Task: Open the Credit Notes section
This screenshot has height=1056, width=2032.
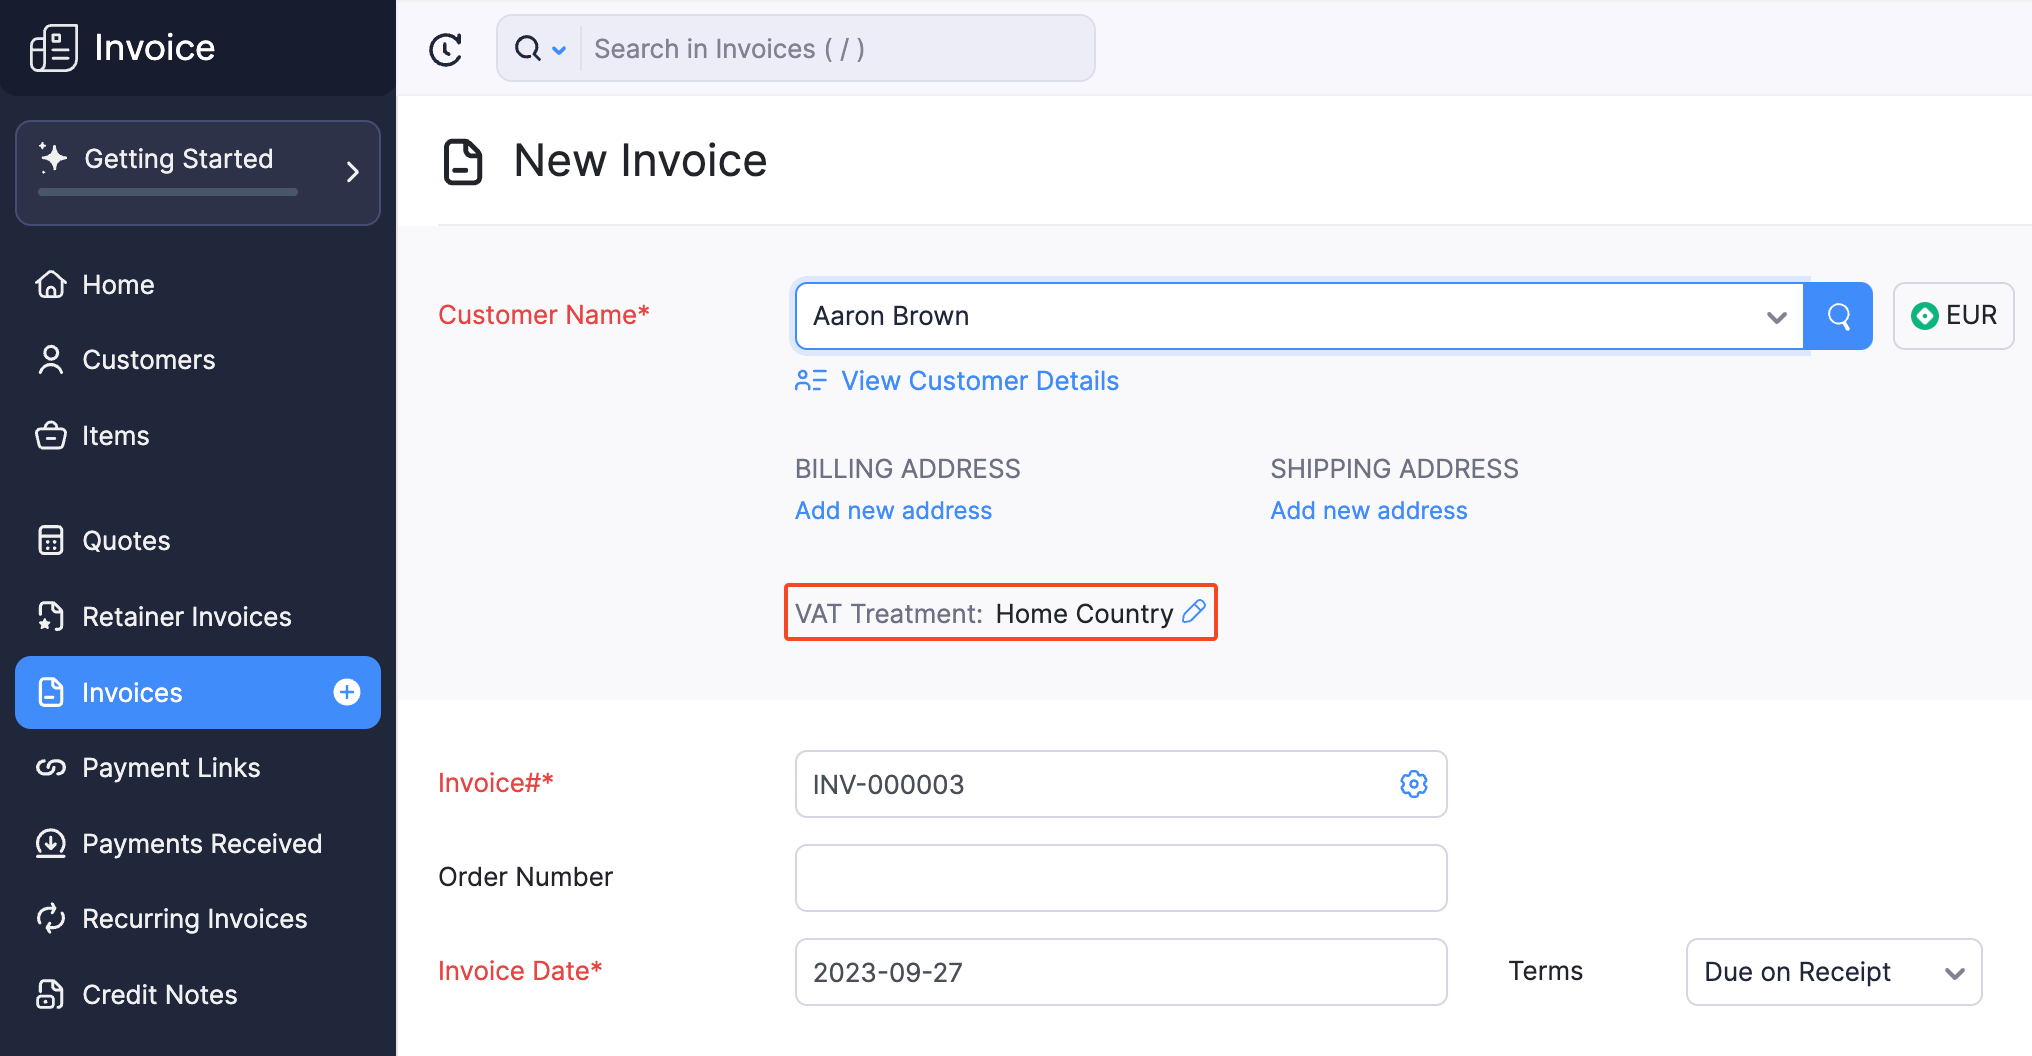Action: point(159,994)
